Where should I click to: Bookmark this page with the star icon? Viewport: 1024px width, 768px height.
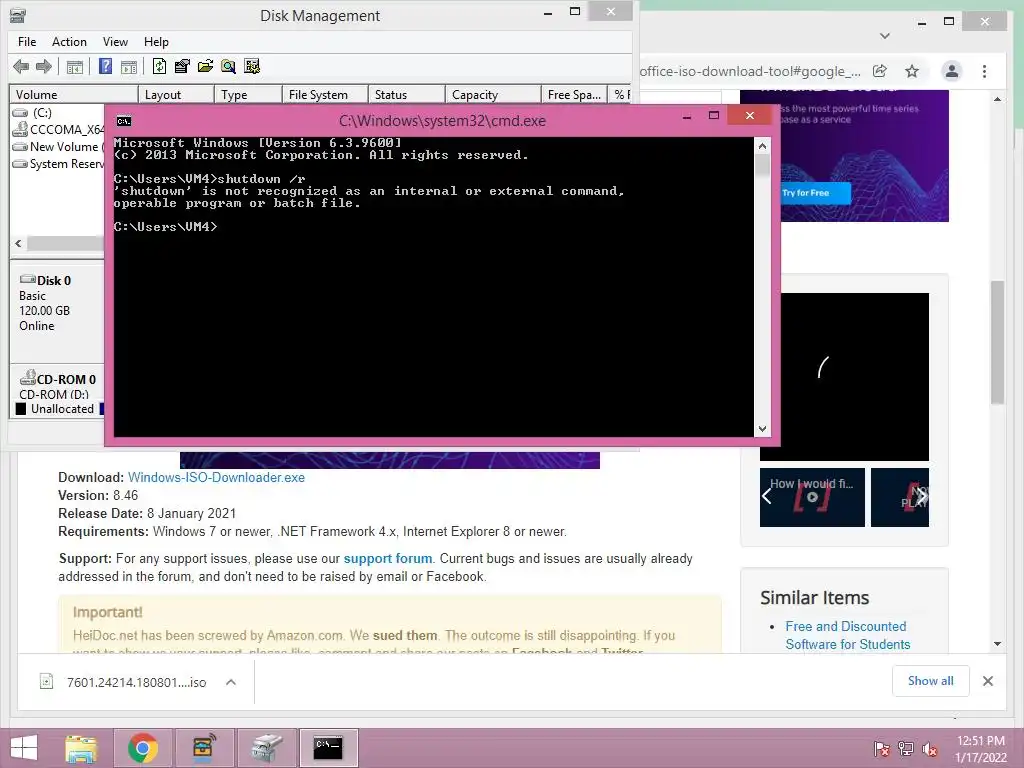coord(912,71)
